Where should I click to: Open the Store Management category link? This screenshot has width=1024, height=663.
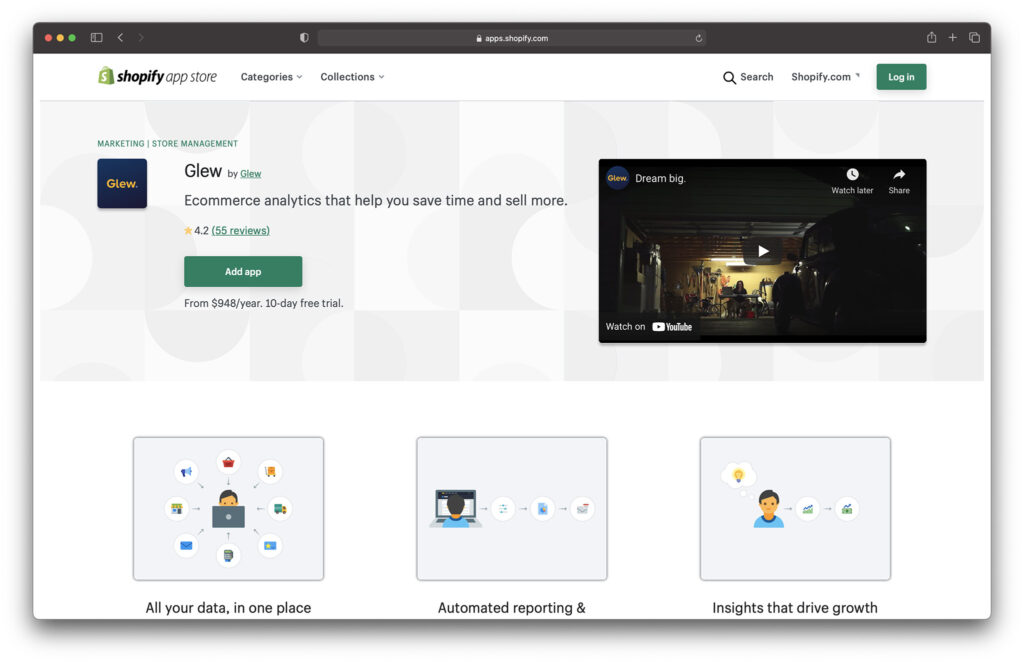click(195, 144)
